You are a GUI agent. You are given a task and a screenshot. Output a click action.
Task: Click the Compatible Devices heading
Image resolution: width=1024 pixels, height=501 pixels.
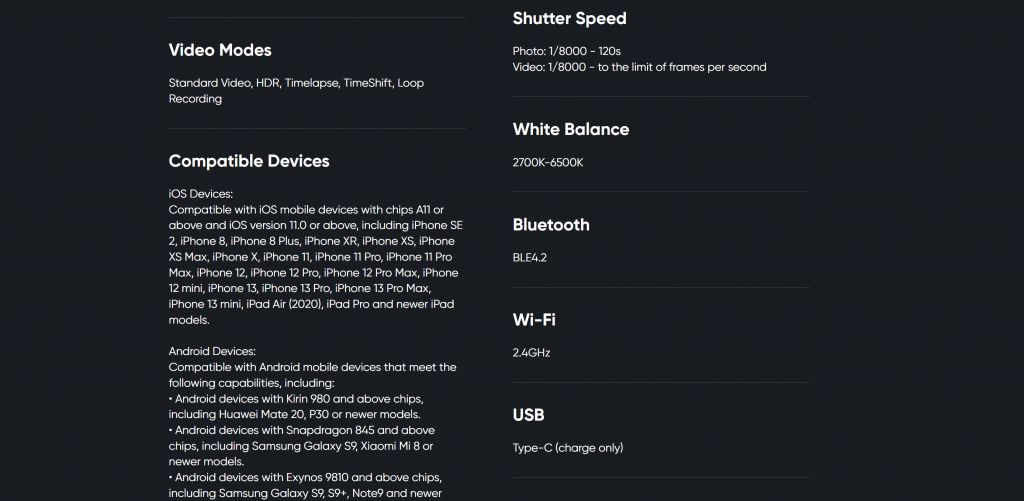point(249,161)
